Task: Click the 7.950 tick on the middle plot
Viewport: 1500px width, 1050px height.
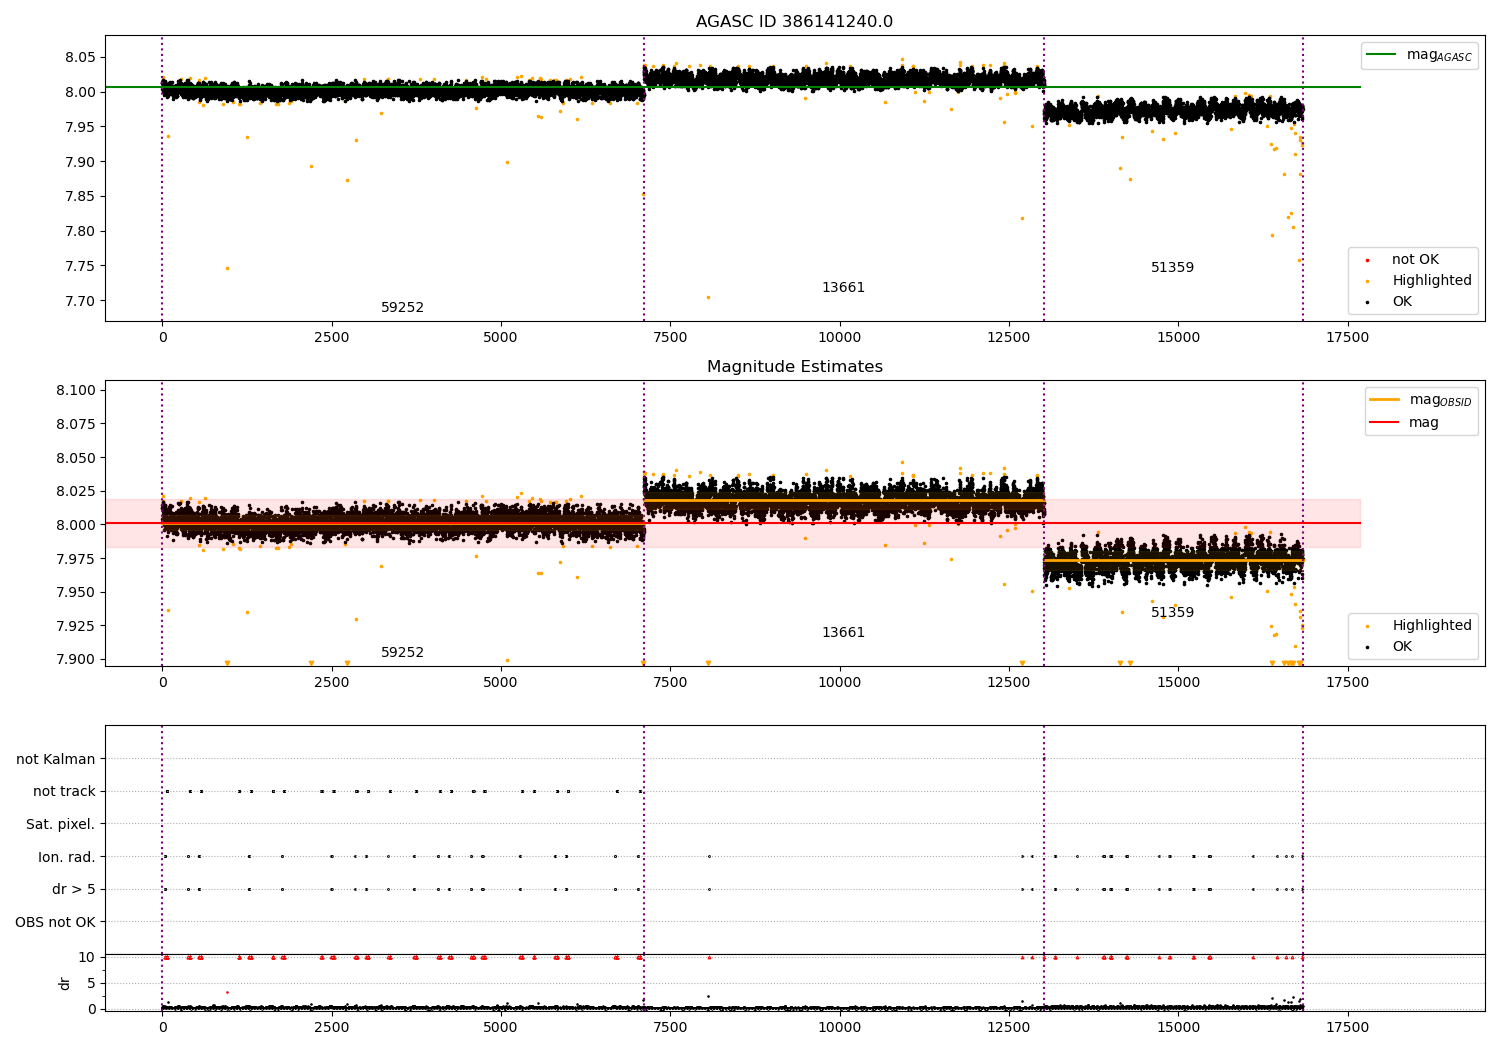Action: (75, 592)
